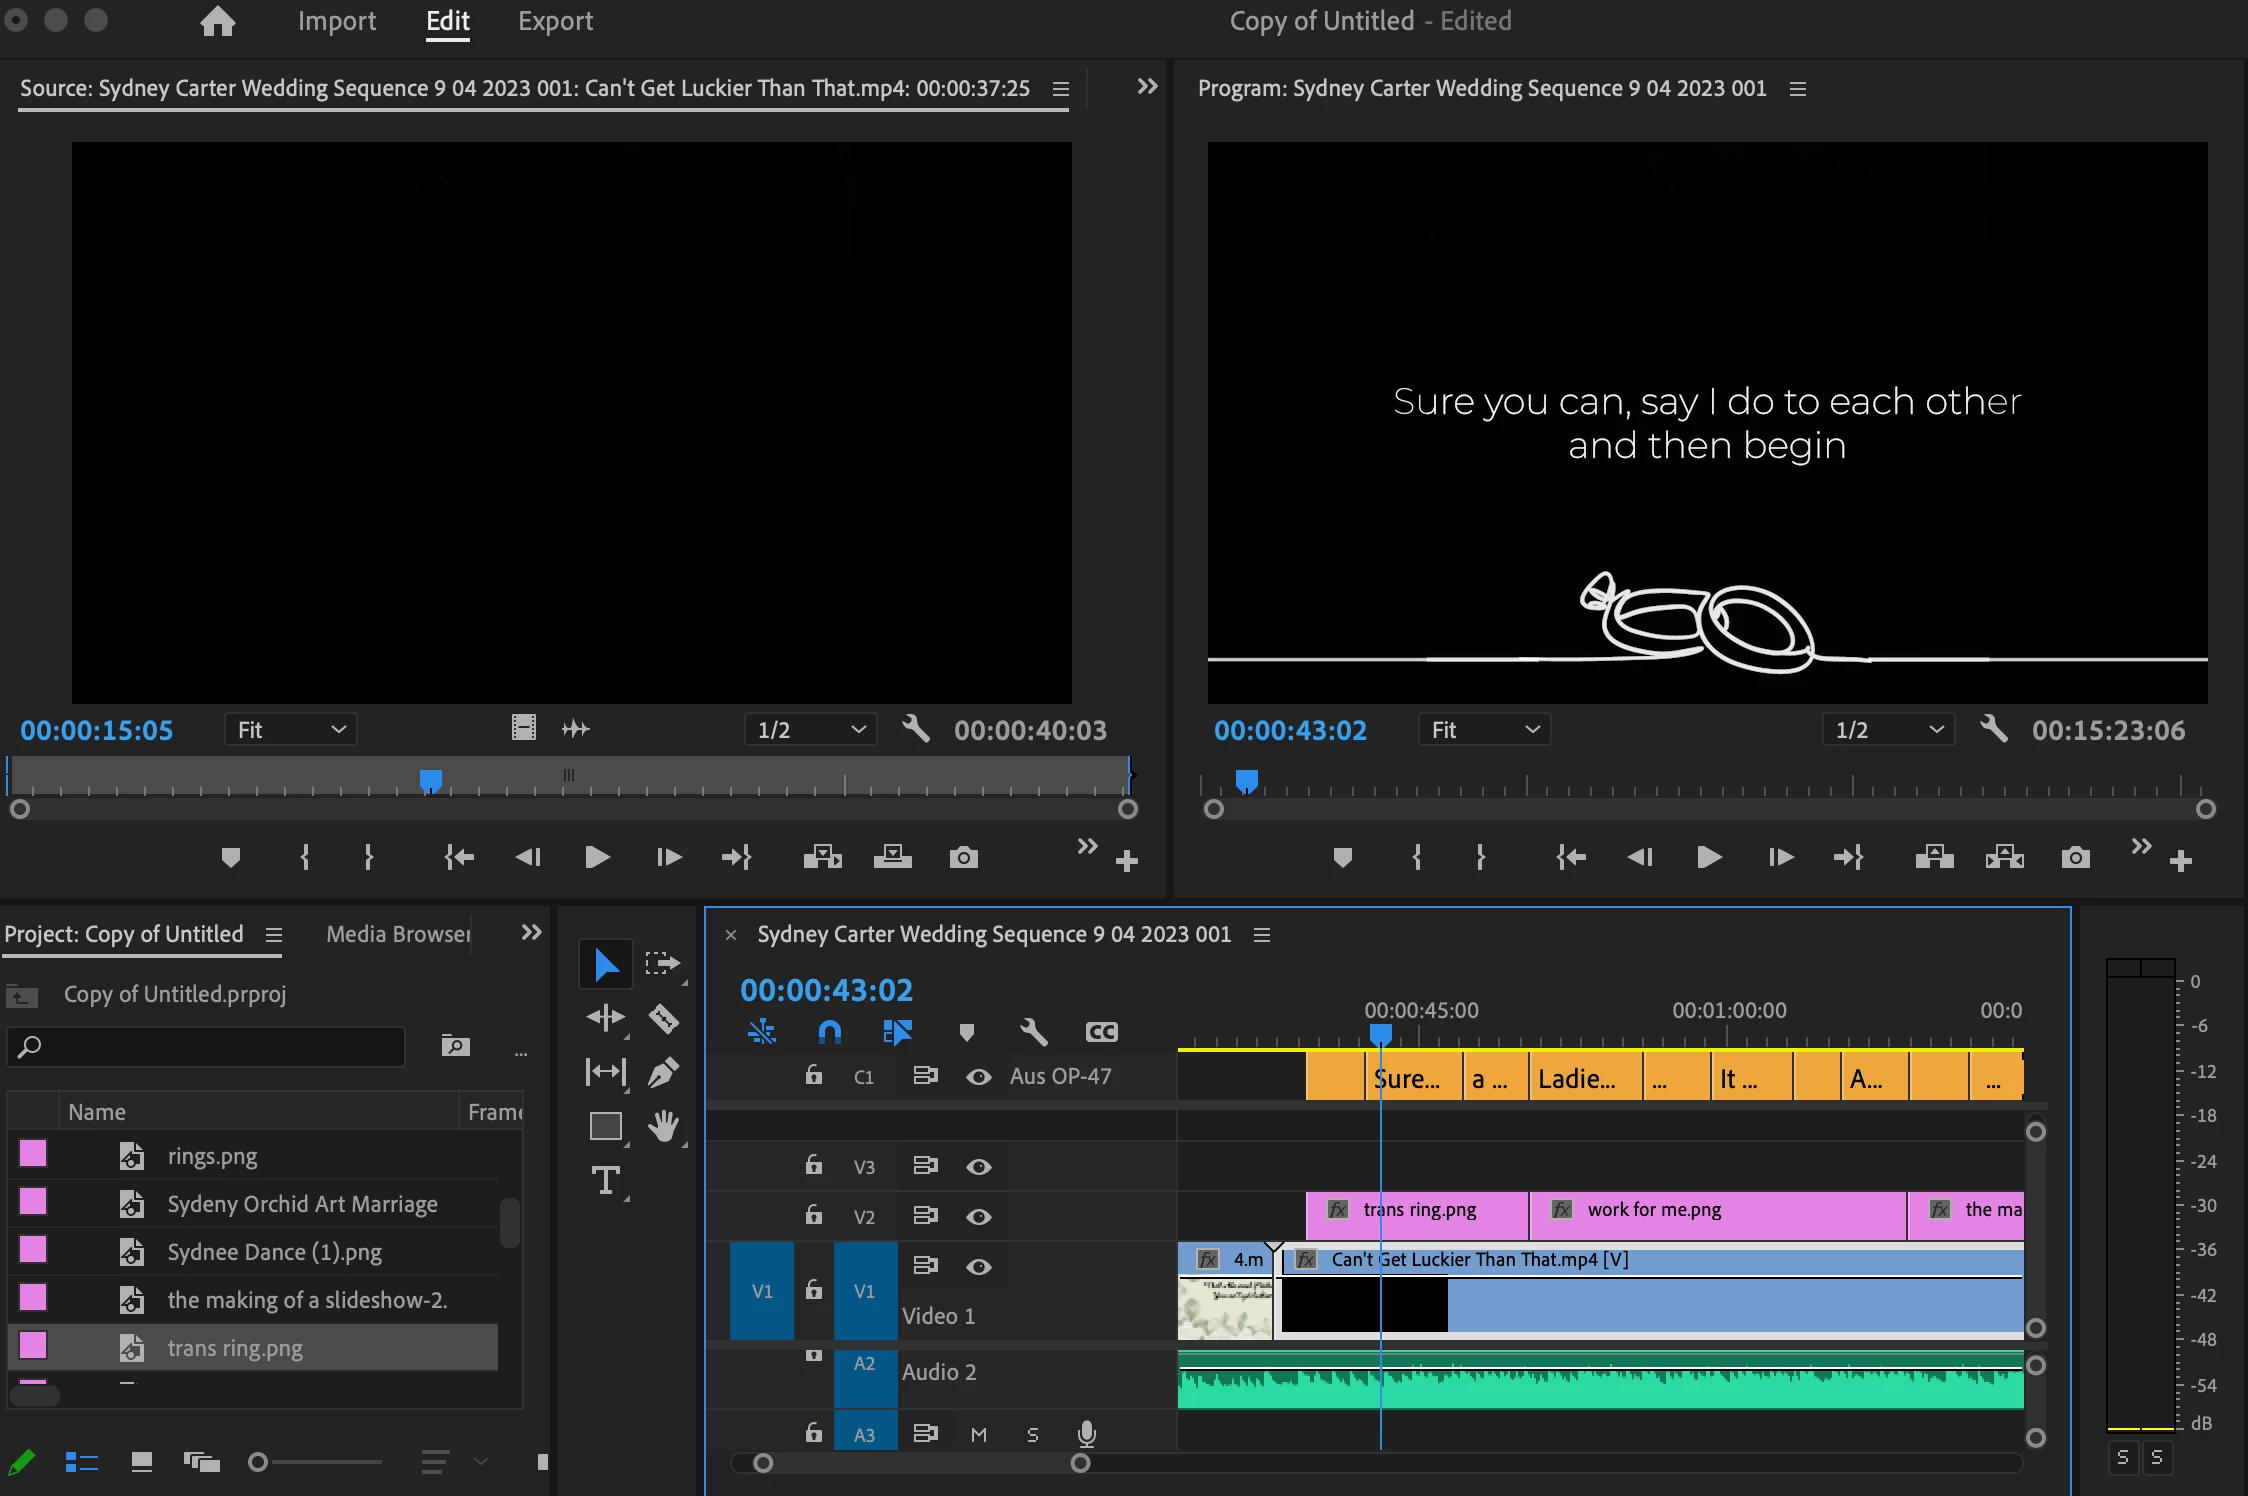Select the Pen tool
This screenshot has width=2248, height=1496.
[x=663, y=1072]
